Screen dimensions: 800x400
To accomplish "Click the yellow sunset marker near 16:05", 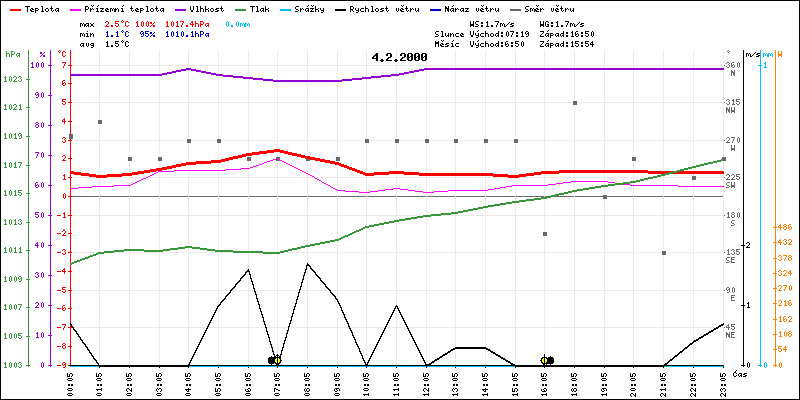I will [544, 360].
